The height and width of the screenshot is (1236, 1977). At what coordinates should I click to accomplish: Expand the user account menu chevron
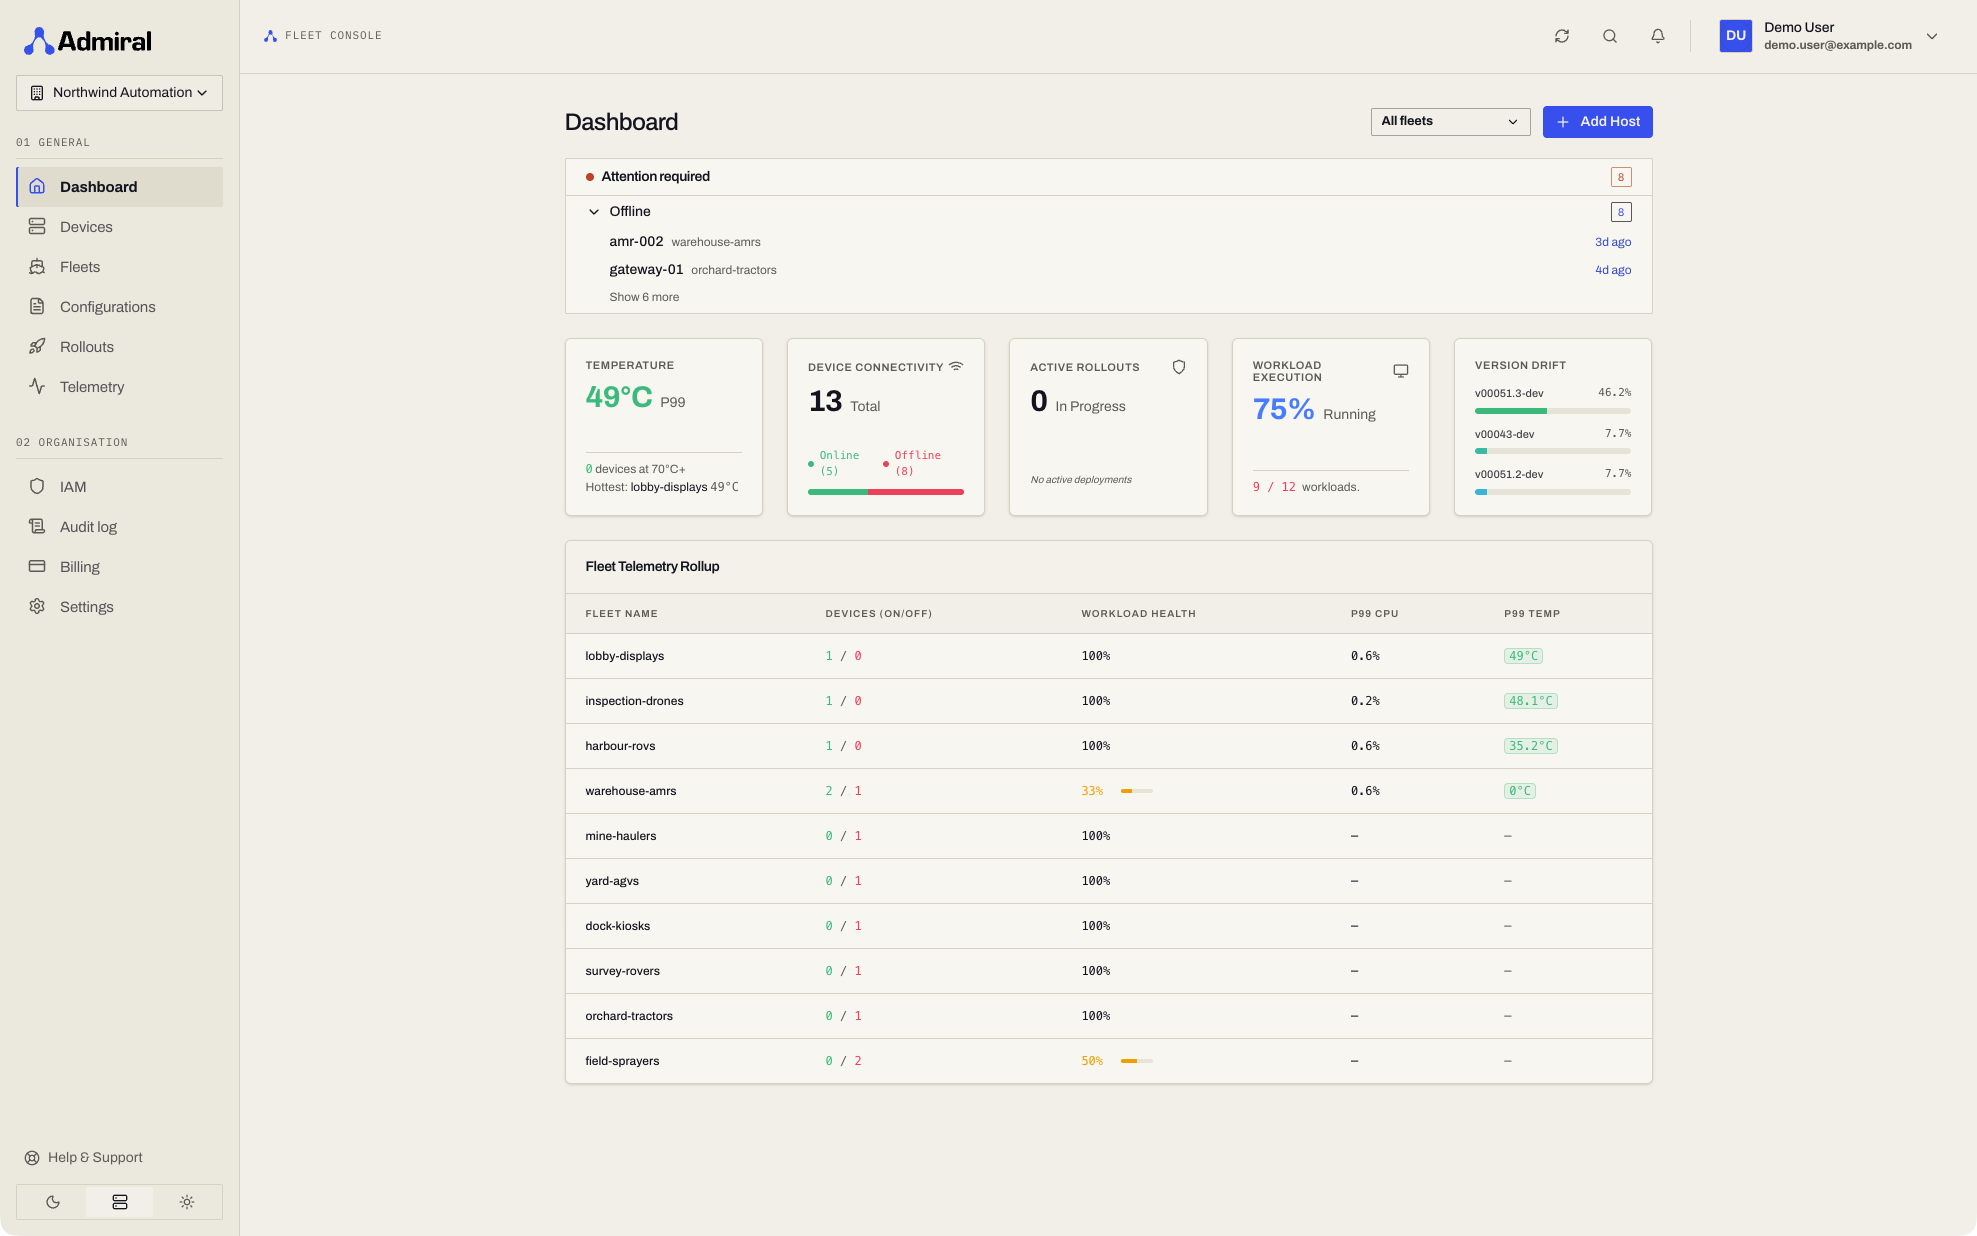tap(1932, 36)
